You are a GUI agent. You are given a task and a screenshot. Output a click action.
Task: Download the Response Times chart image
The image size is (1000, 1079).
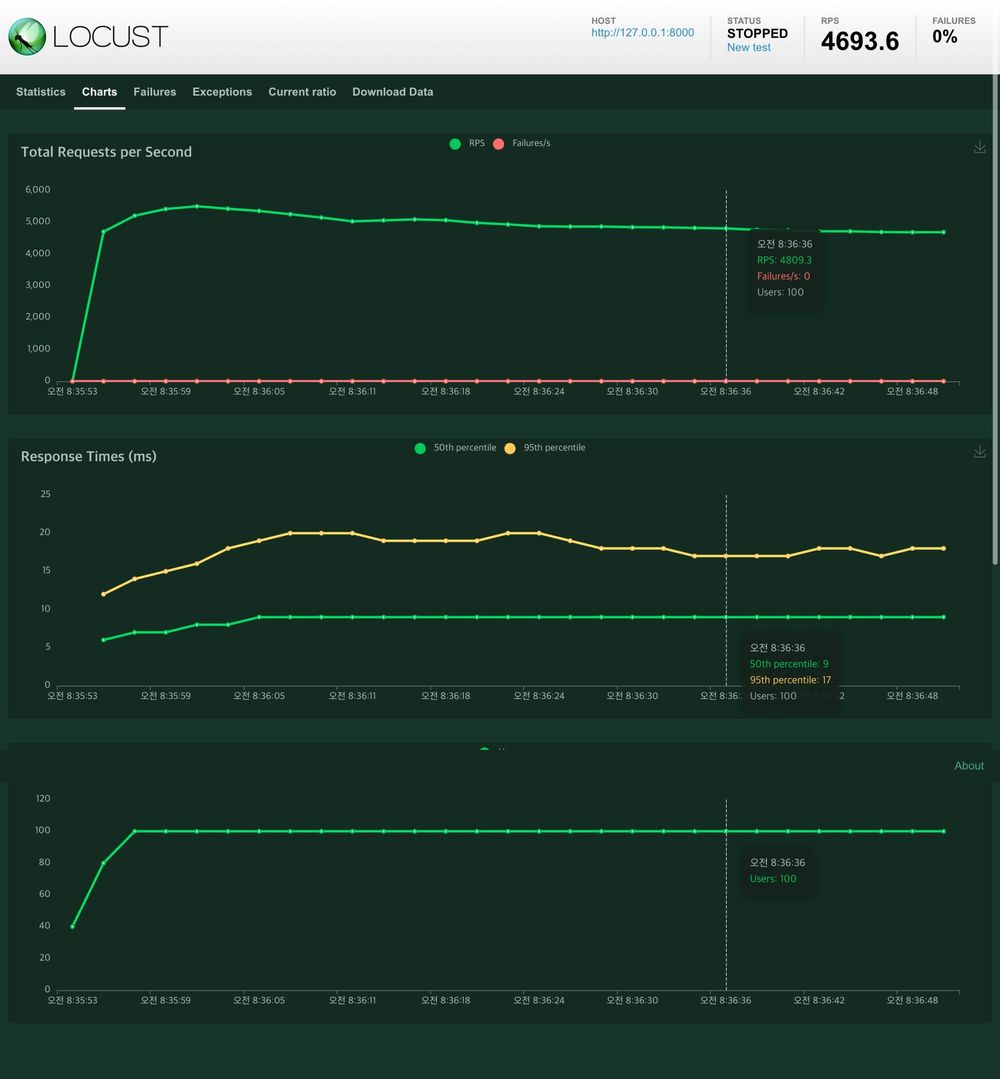980,451
